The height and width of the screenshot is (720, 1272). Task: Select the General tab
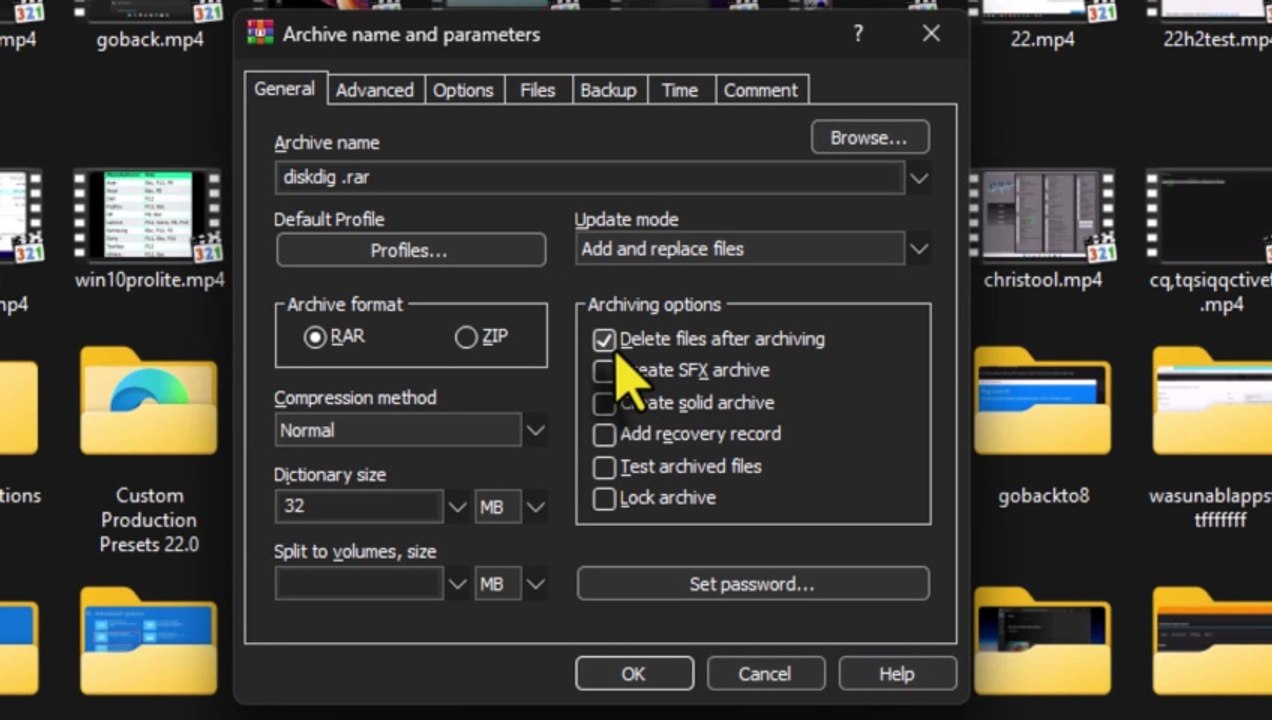coord(285,88)
